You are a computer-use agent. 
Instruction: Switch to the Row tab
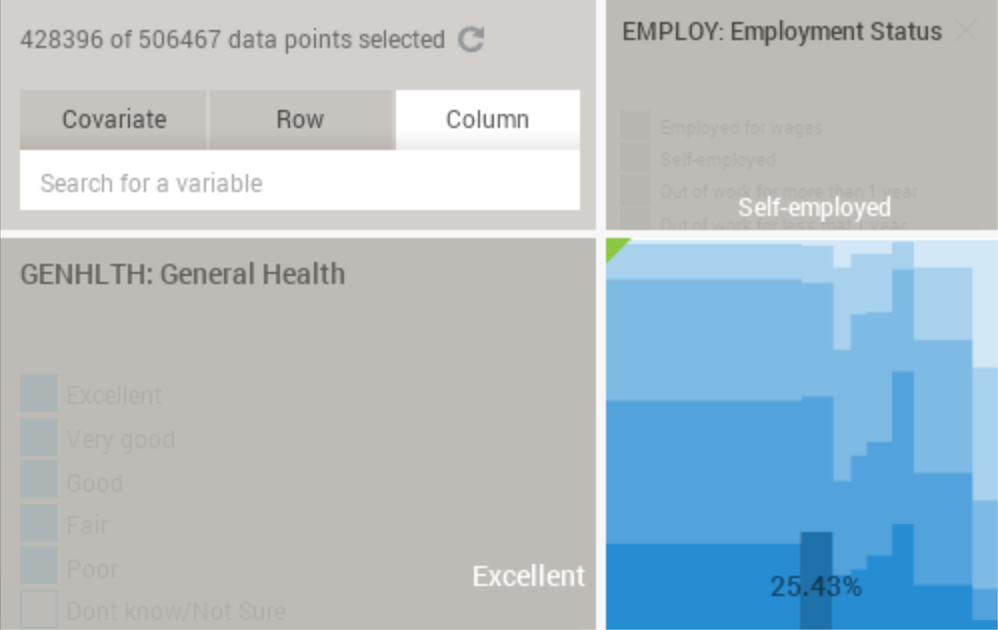pos(300,120)
